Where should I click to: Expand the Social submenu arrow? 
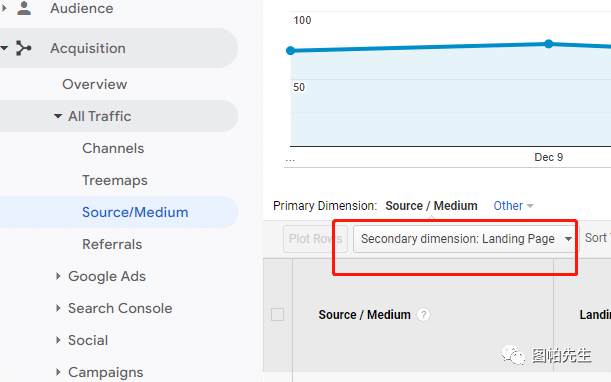click(x=58, y=340)
